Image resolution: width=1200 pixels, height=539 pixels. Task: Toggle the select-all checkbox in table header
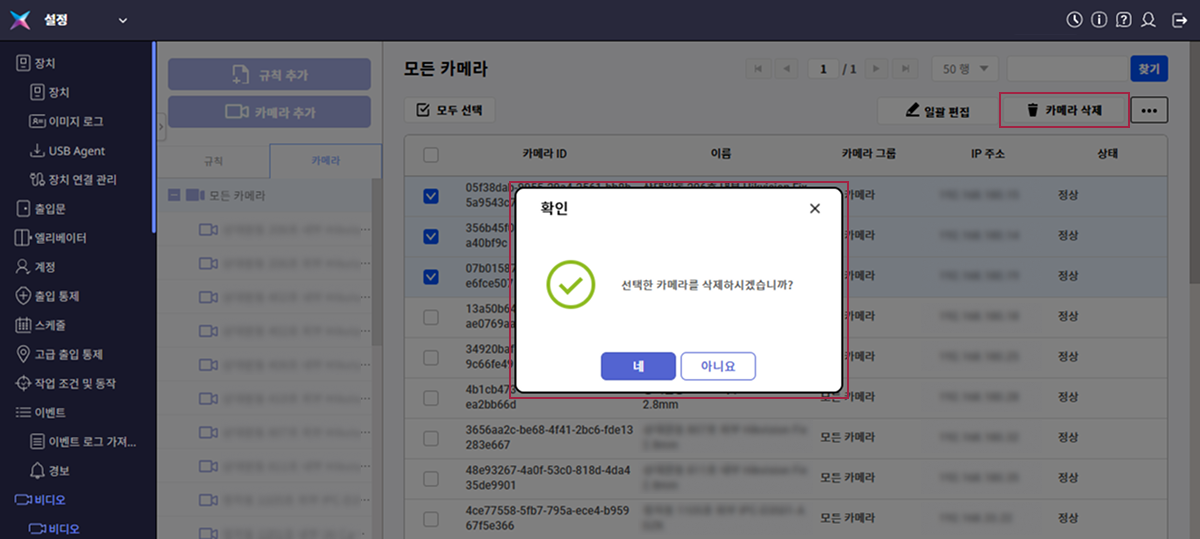pyautogui.click(x=431, y=155)
